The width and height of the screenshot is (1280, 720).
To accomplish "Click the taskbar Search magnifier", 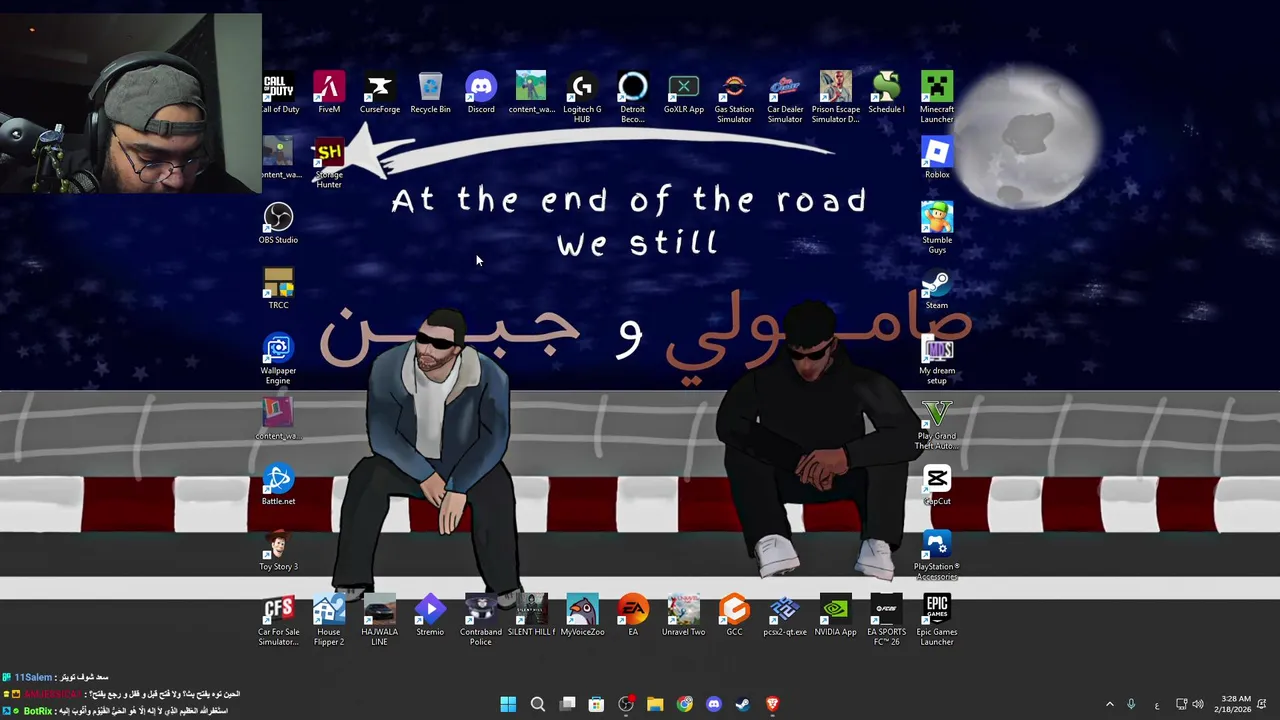I will [537, 704].
